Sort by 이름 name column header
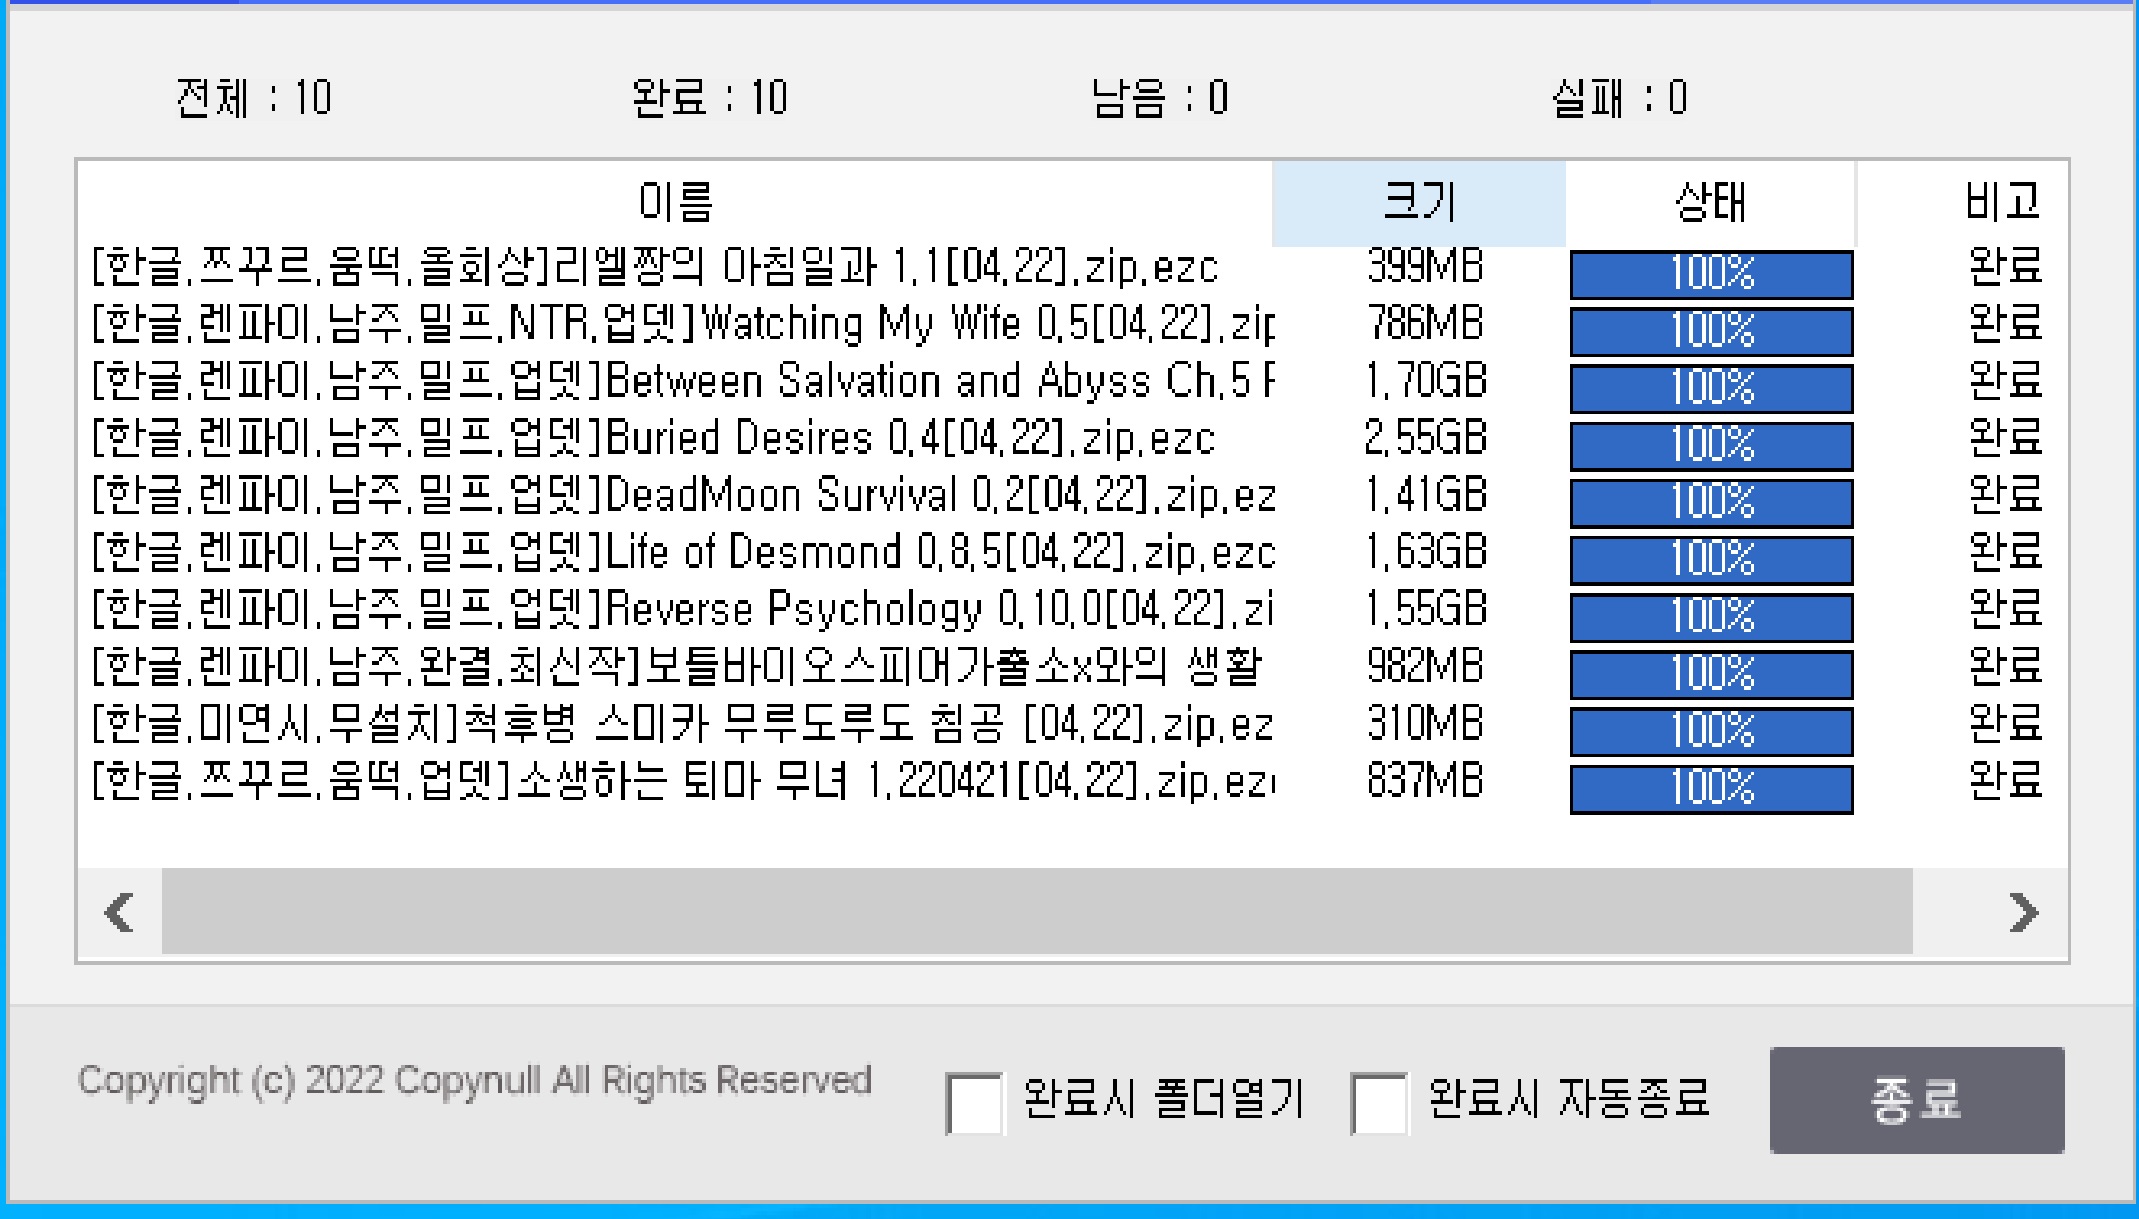The height and width of the screenshot is (1219, 2139). point(675,203)
